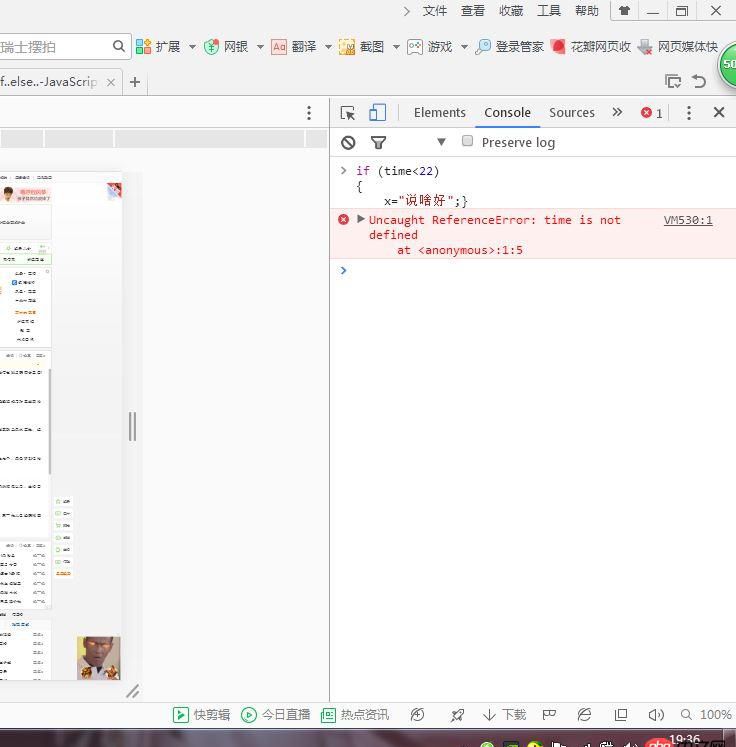Toggle the device toolbar icon

point(377,113)
